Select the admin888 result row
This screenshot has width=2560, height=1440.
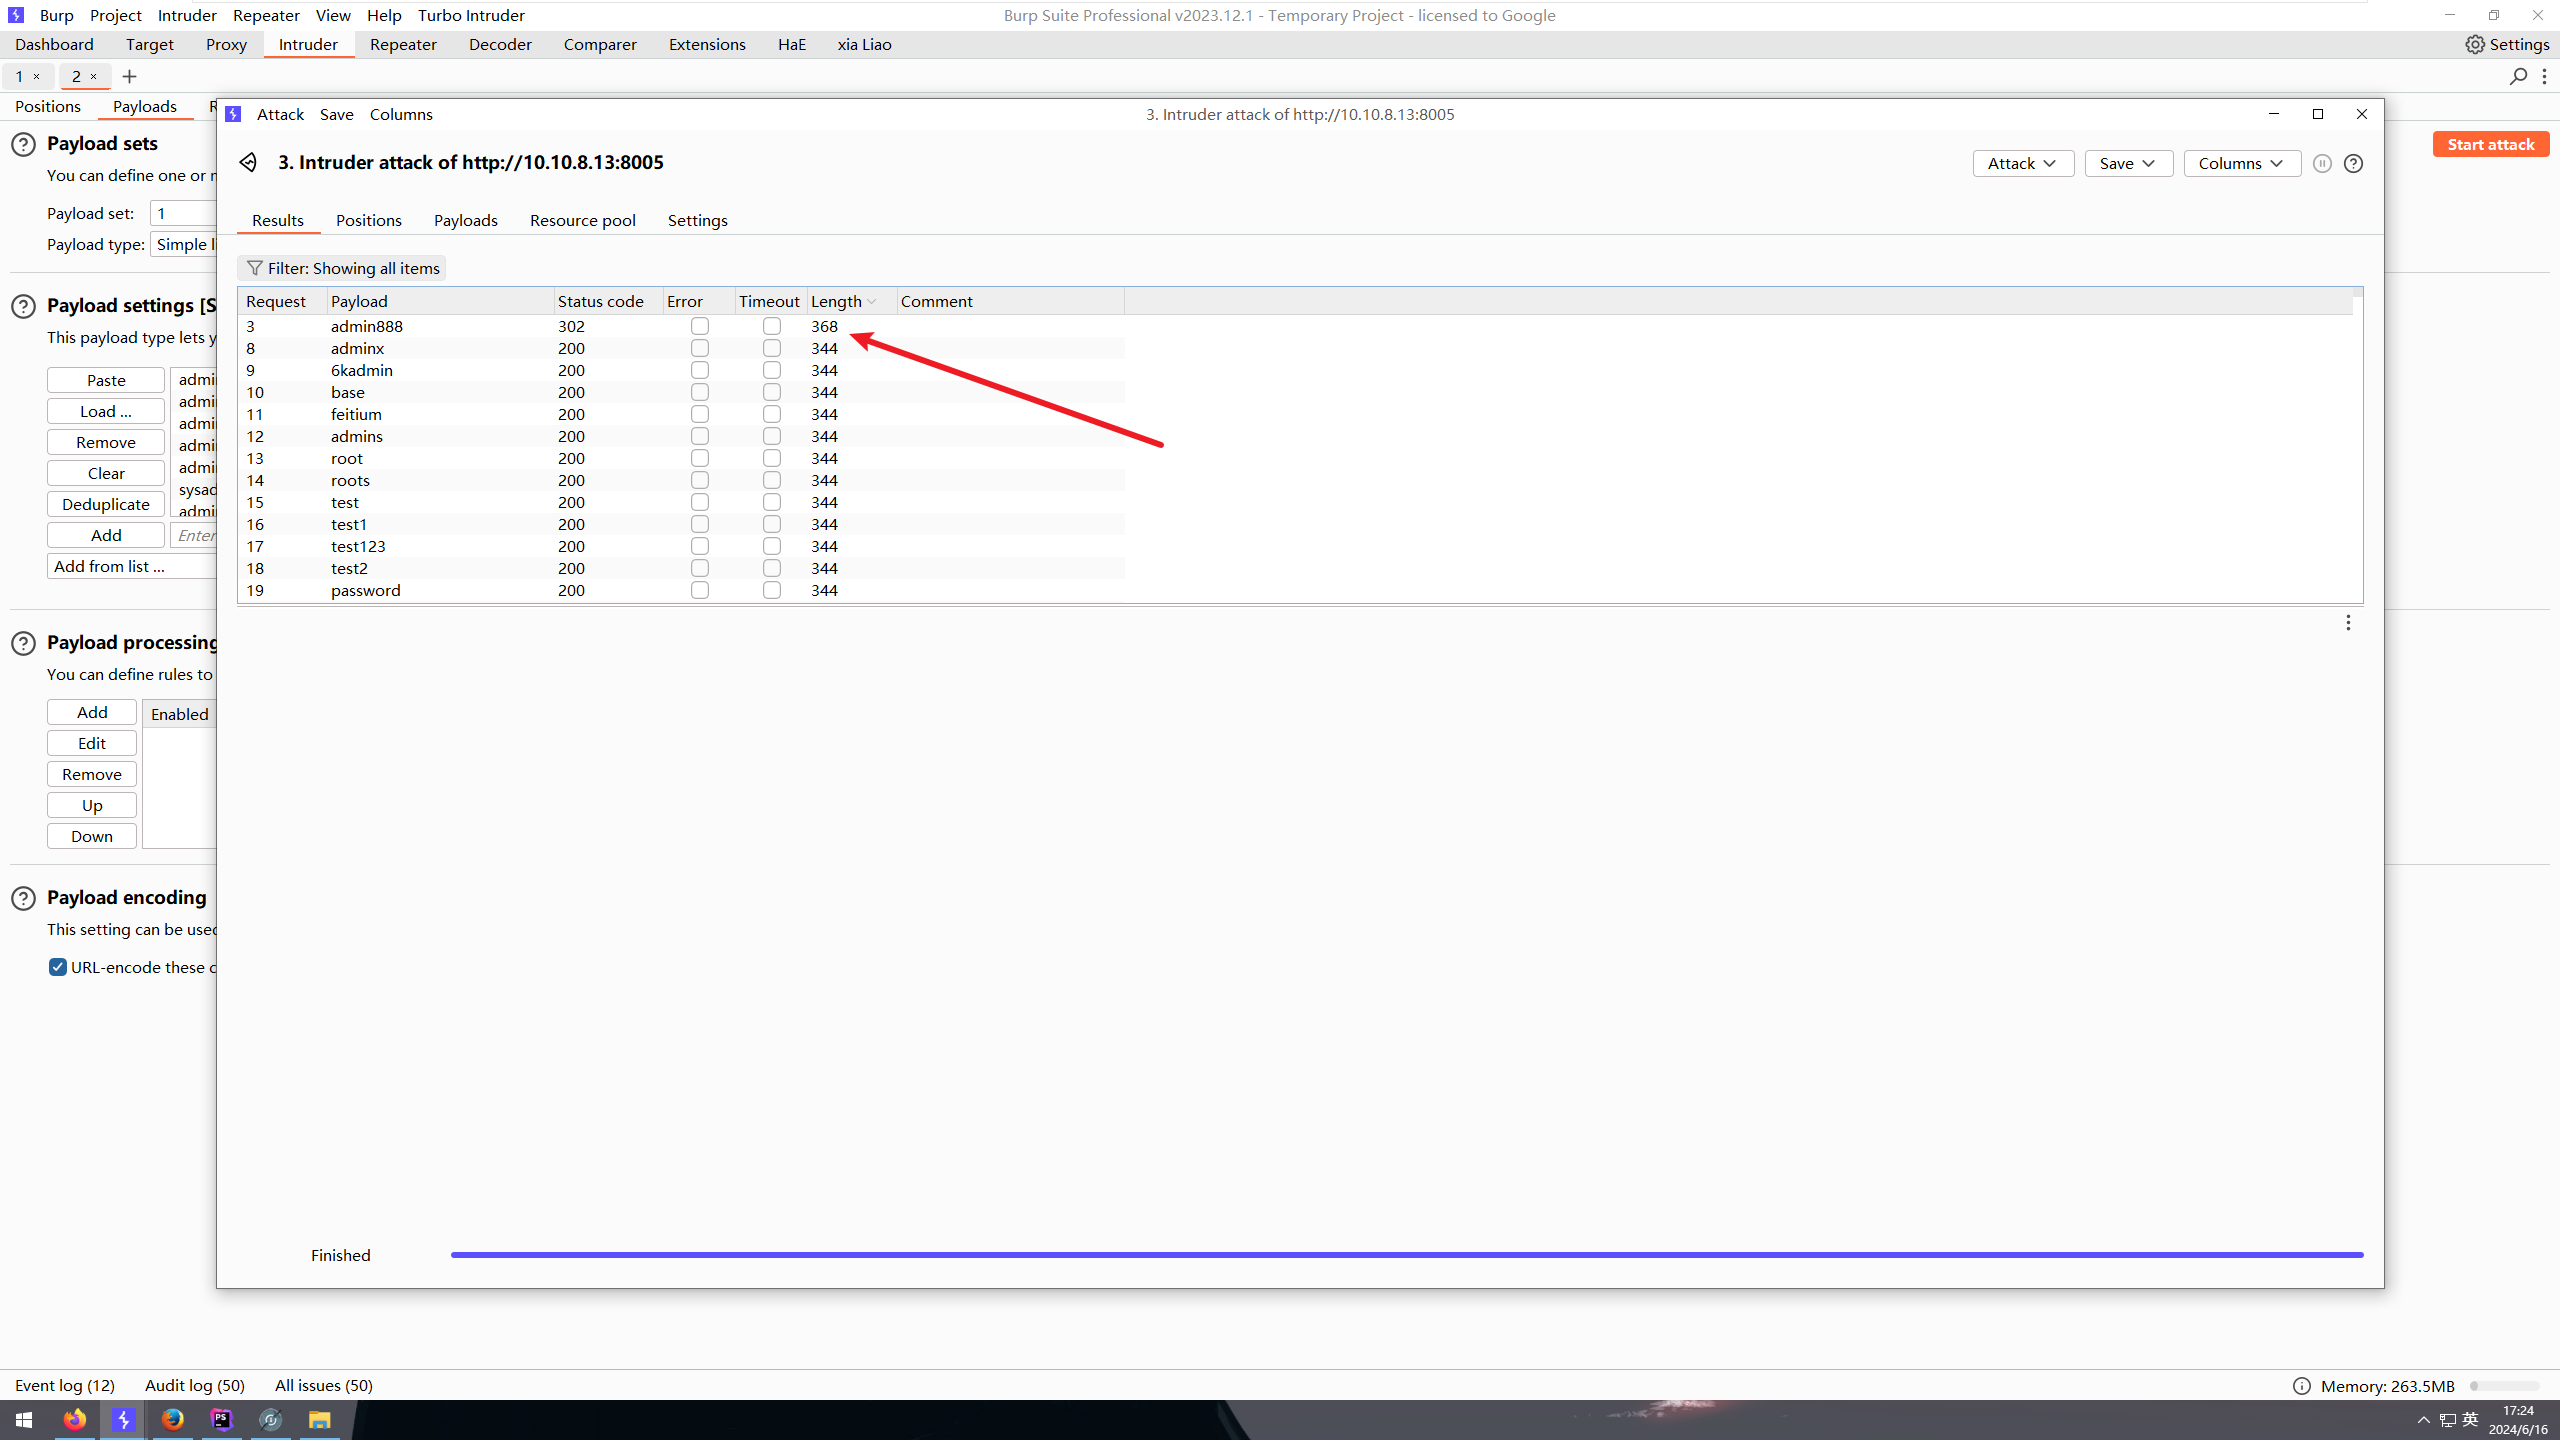point(681,326)
